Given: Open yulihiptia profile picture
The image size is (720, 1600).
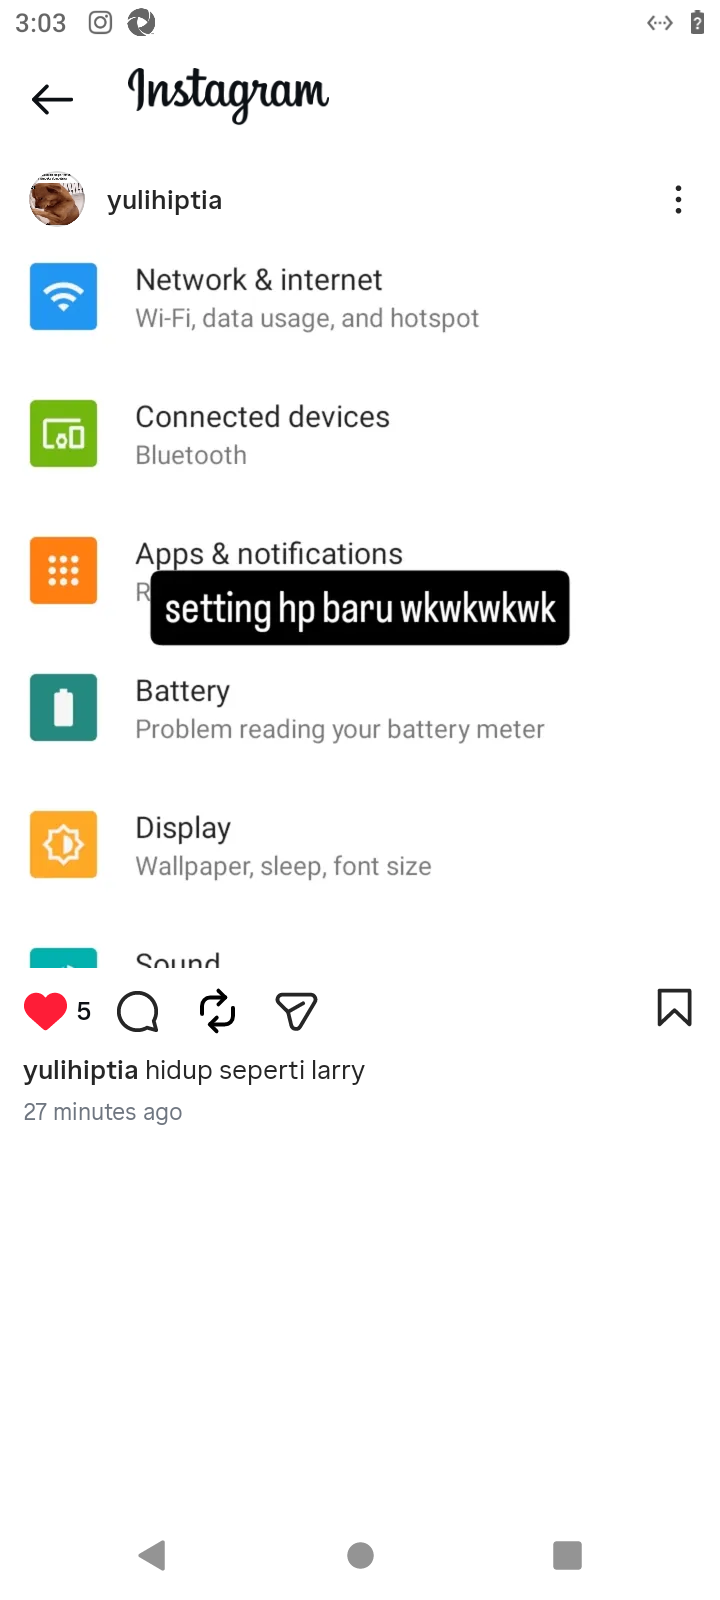Looking at the screenshot, I should pos(57,199).
